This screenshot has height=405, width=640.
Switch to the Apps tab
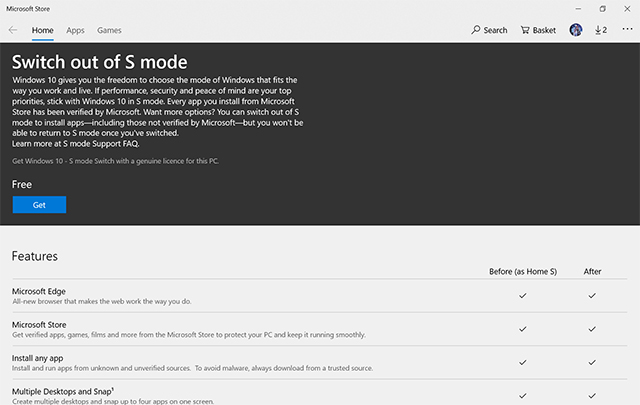click(x=75, y=30)
